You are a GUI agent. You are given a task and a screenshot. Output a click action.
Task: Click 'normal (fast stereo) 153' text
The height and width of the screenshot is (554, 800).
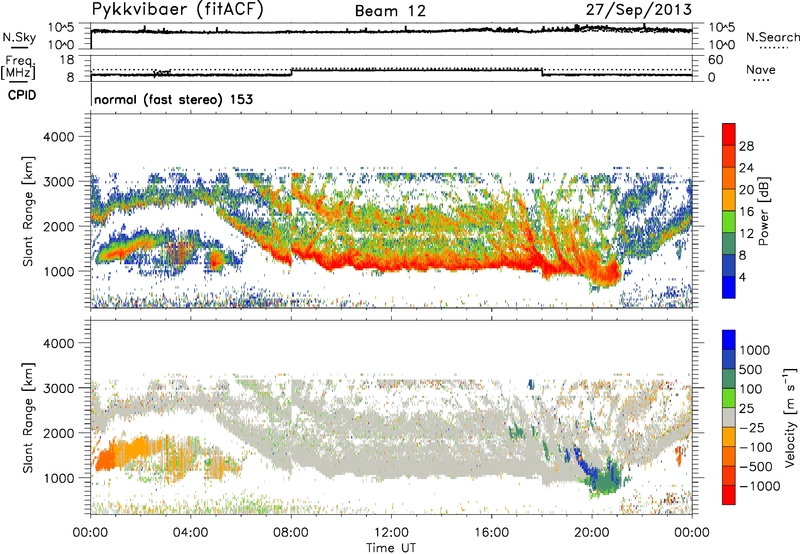(173, 99)
